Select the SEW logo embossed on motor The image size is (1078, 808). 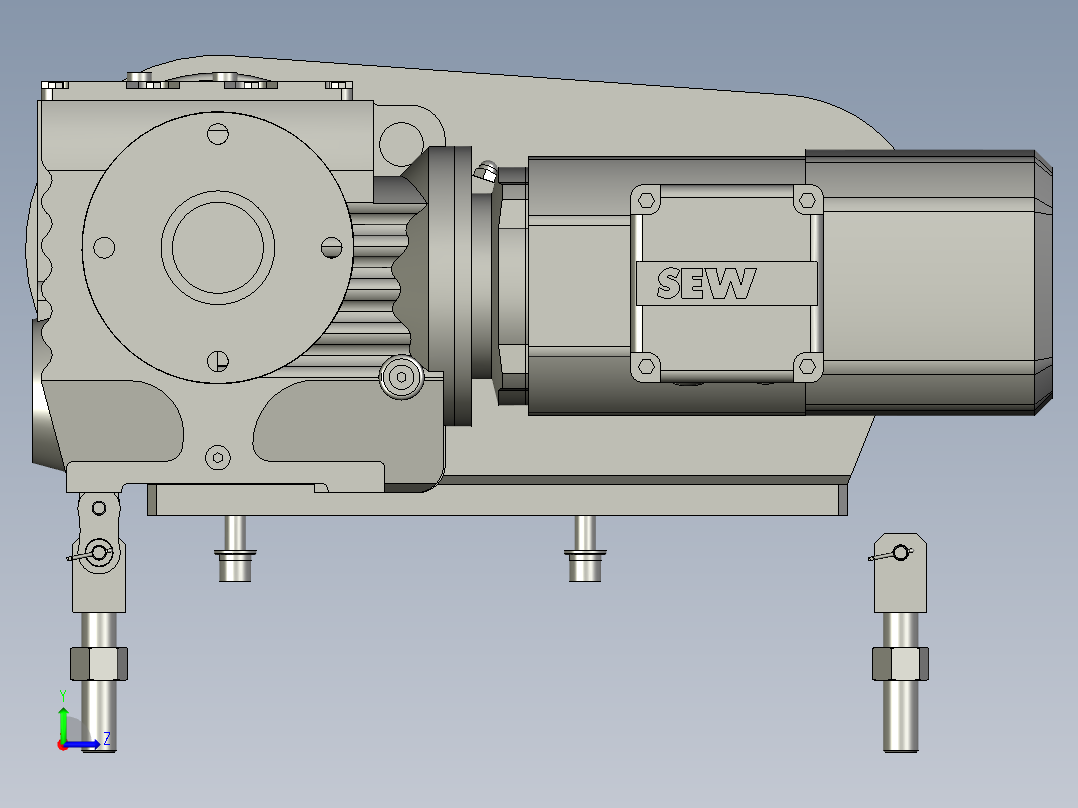point(706,283)
